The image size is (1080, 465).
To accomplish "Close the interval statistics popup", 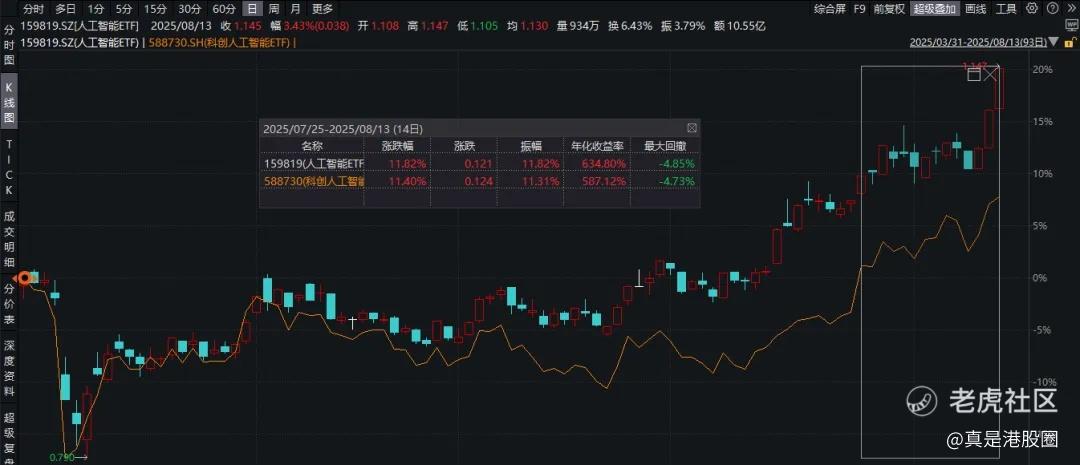I will (x=692, y=128).
